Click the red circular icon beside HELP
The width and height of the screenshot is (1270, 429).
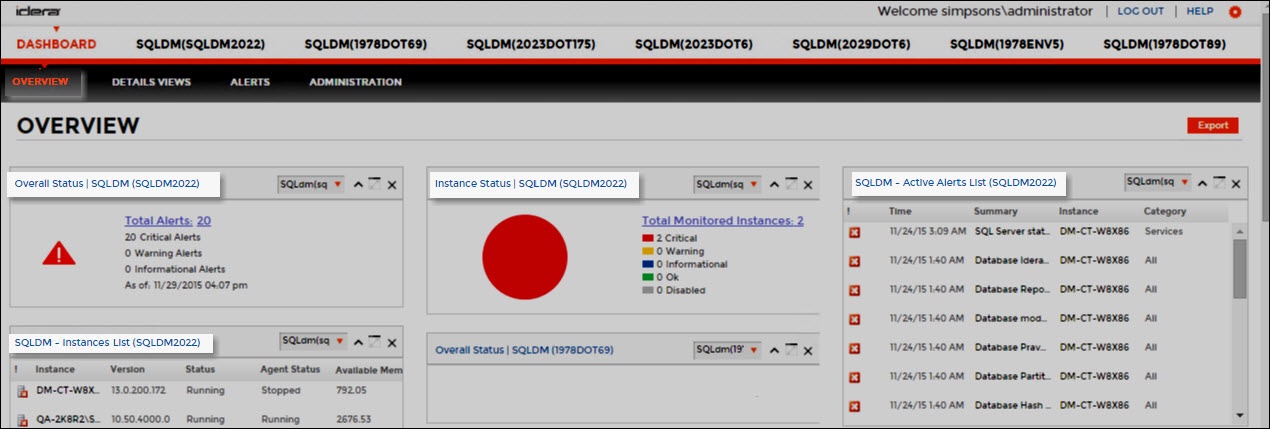(x=1235, y=12)
